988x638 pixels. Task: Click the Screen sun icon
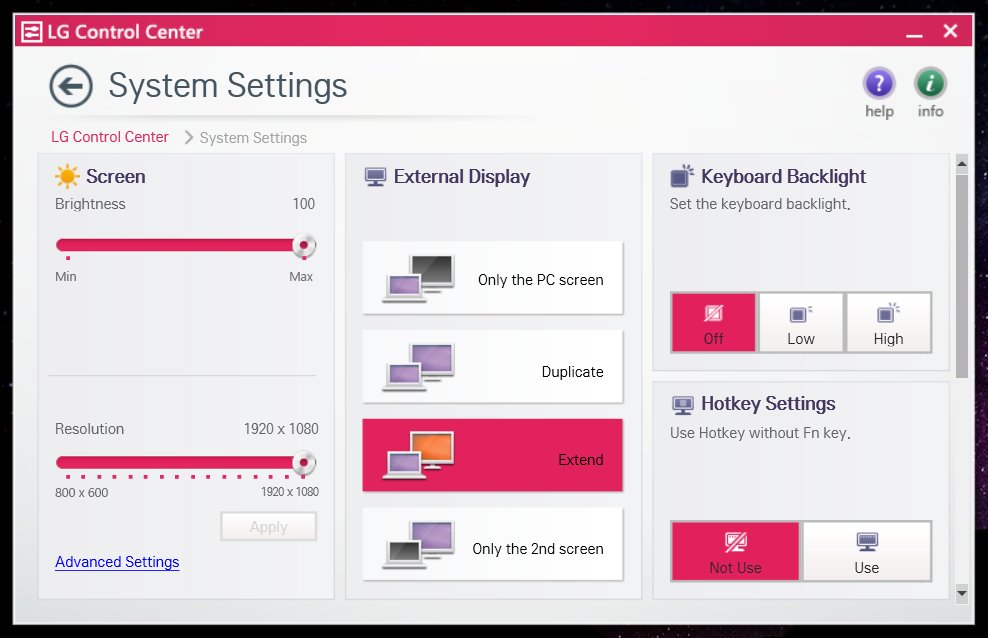tap(67, 176)
